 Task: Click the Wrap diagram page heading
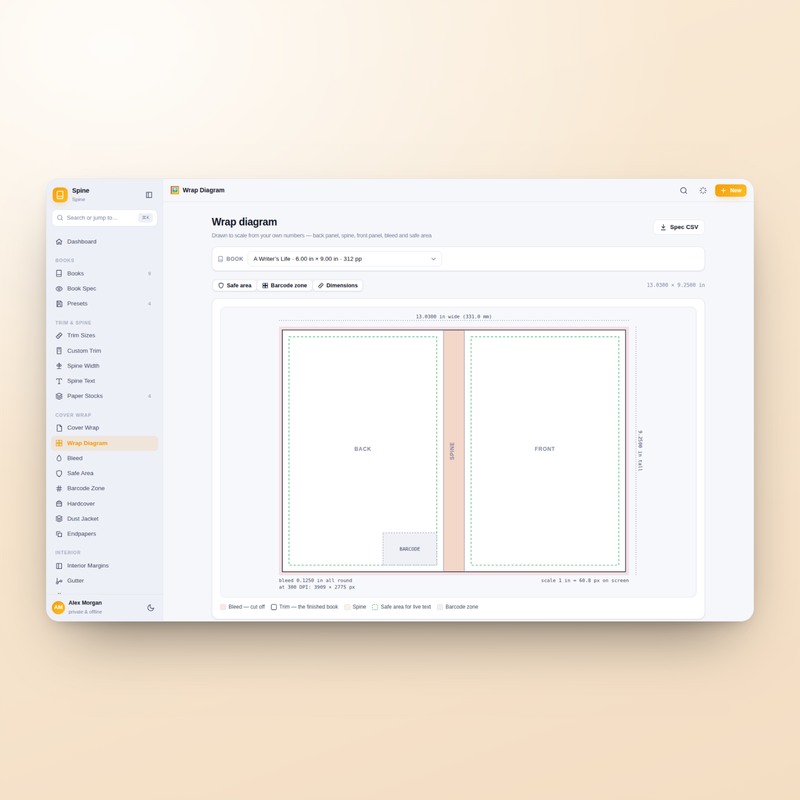[x=244, y=222]
